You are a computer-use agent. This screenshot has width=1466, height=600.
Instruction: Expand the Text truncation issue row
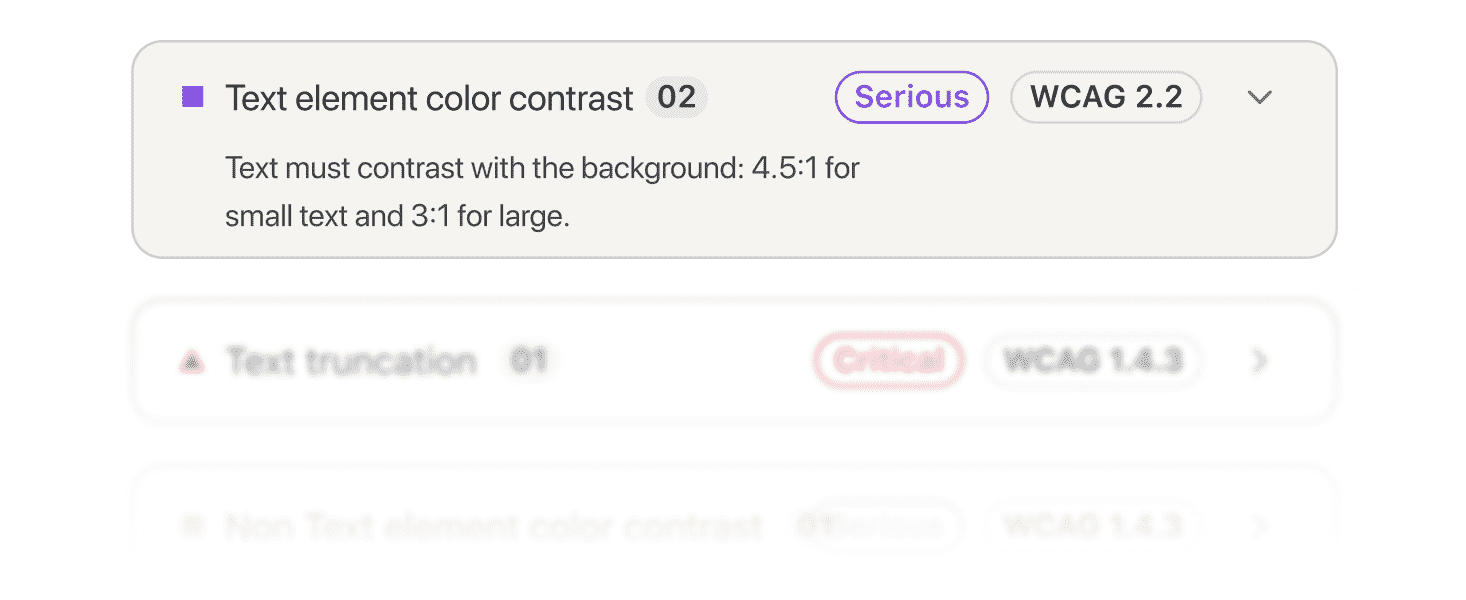[x=1259, y=361]
